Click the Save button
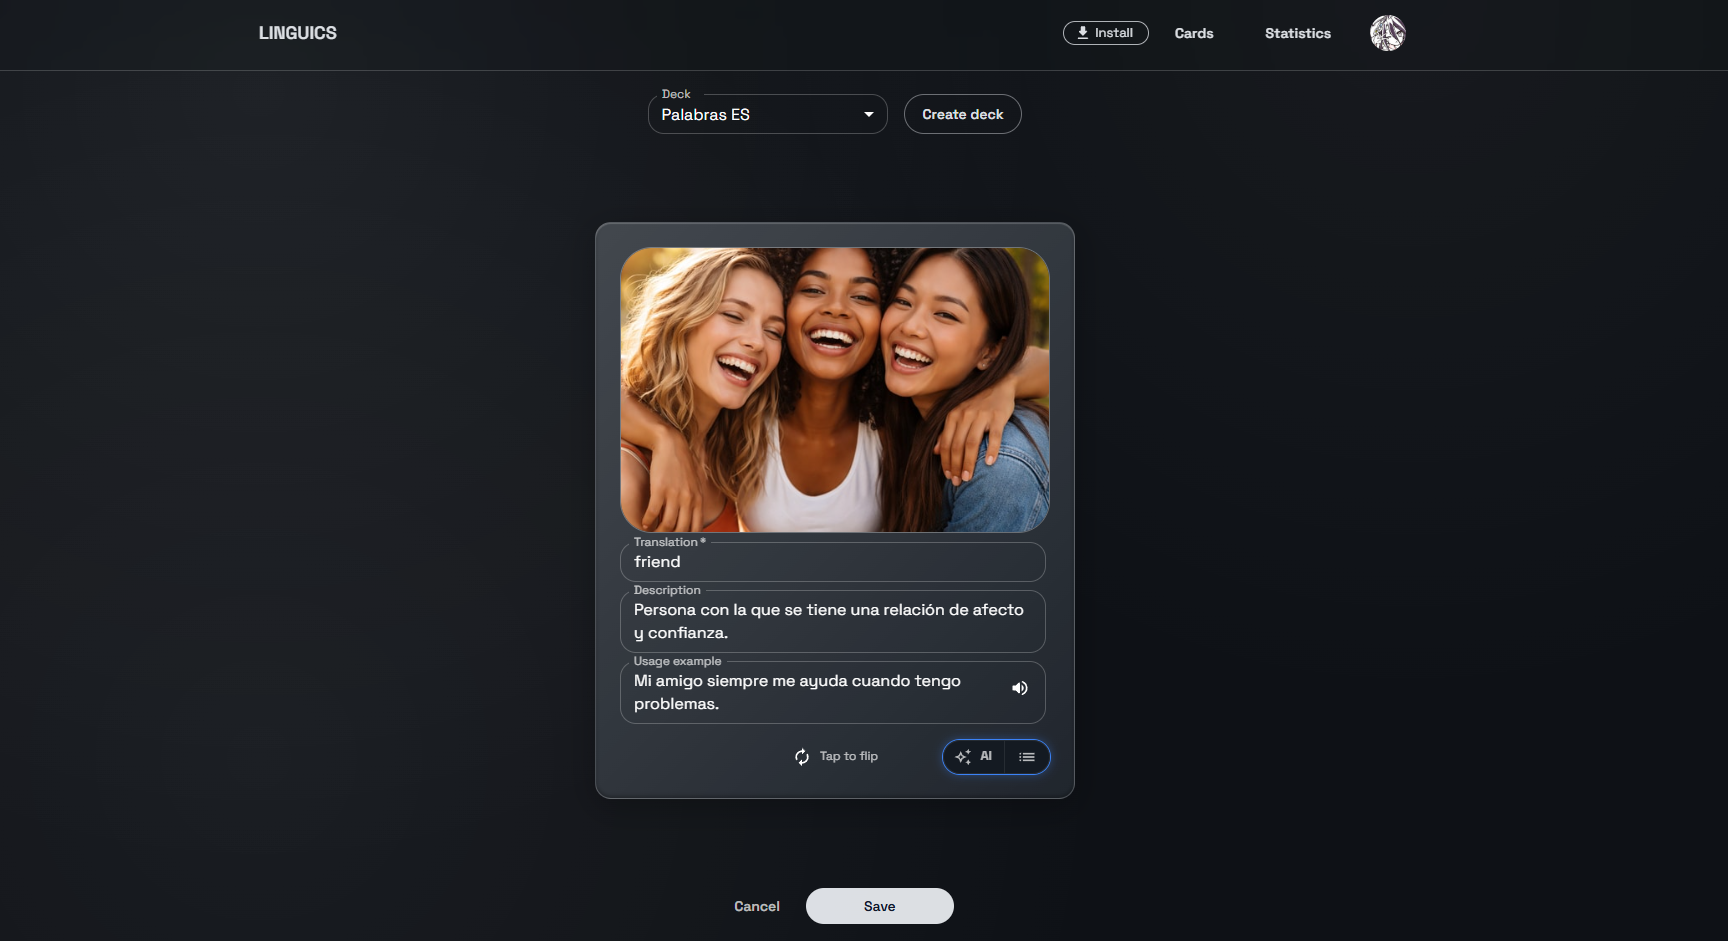 pyautogui.click(x=879, y=906)
